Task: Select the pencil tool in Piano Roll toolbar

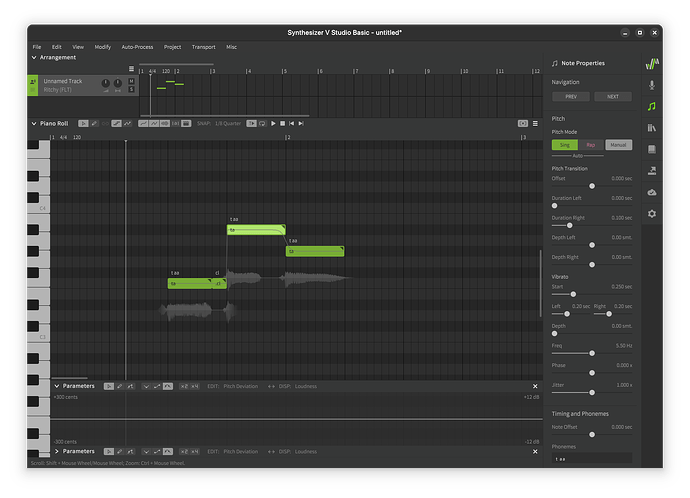Action: tap(94, 124)
